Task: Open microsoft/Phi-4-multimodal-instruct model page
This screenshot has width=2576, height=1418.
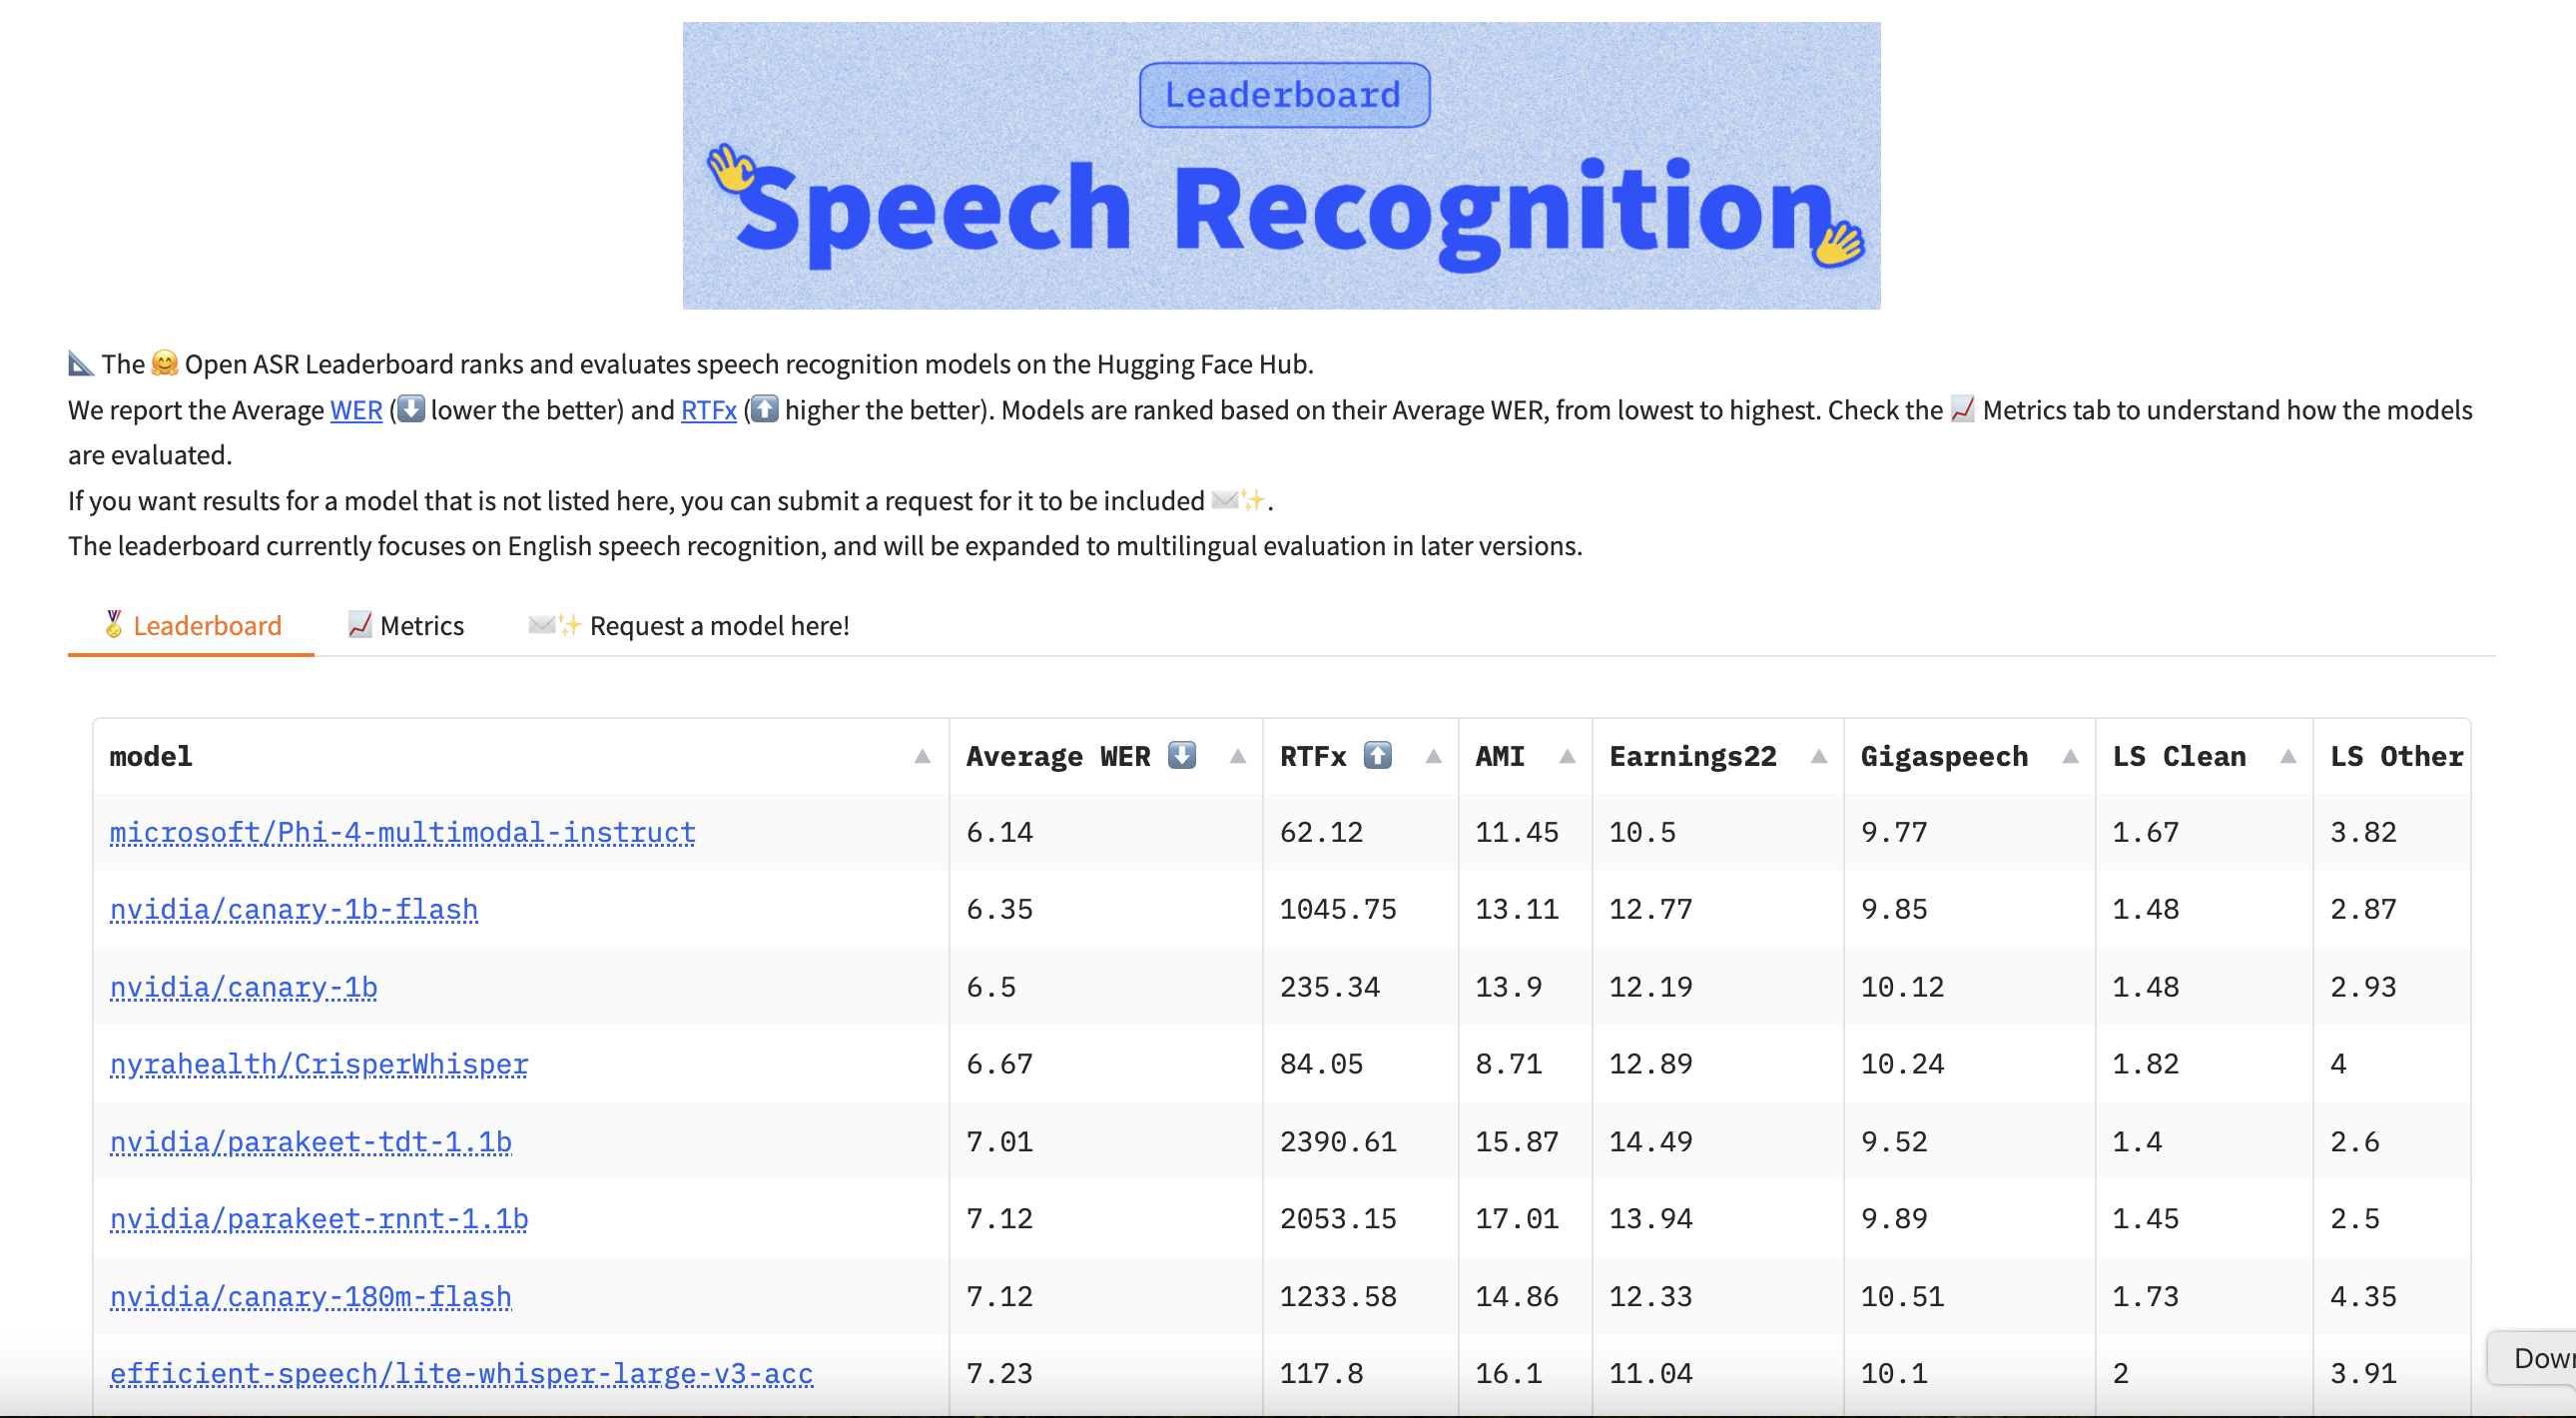Action: point(401,833)
